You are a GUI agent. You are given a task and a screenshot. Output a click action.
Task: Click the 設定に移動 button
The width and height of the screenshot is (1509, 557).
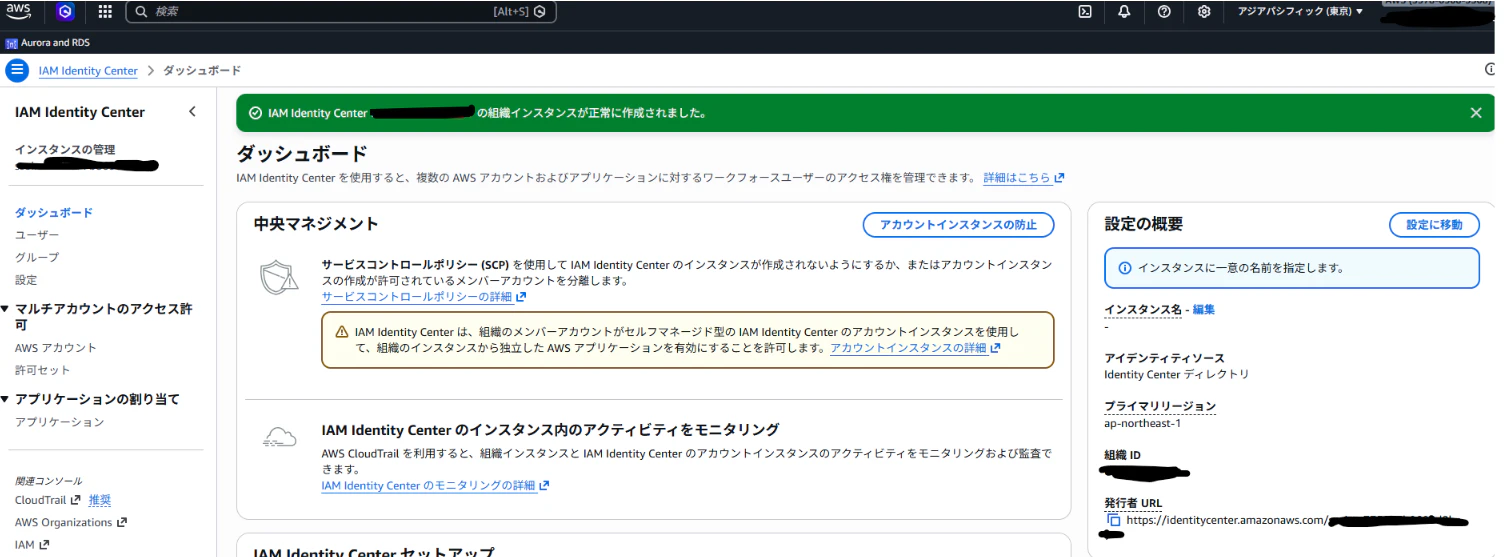(1434, 225)
